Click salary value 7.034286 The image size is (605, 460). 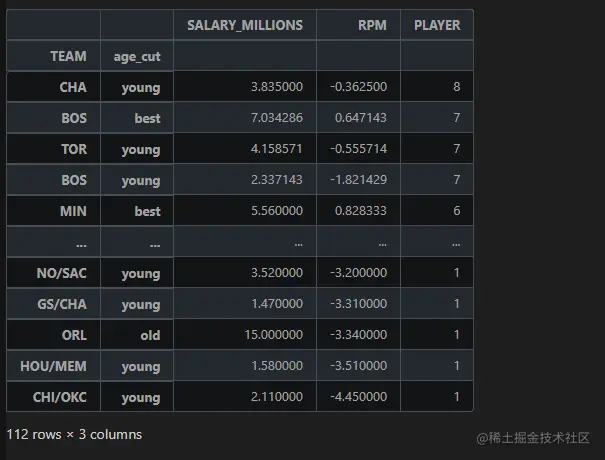277,118
